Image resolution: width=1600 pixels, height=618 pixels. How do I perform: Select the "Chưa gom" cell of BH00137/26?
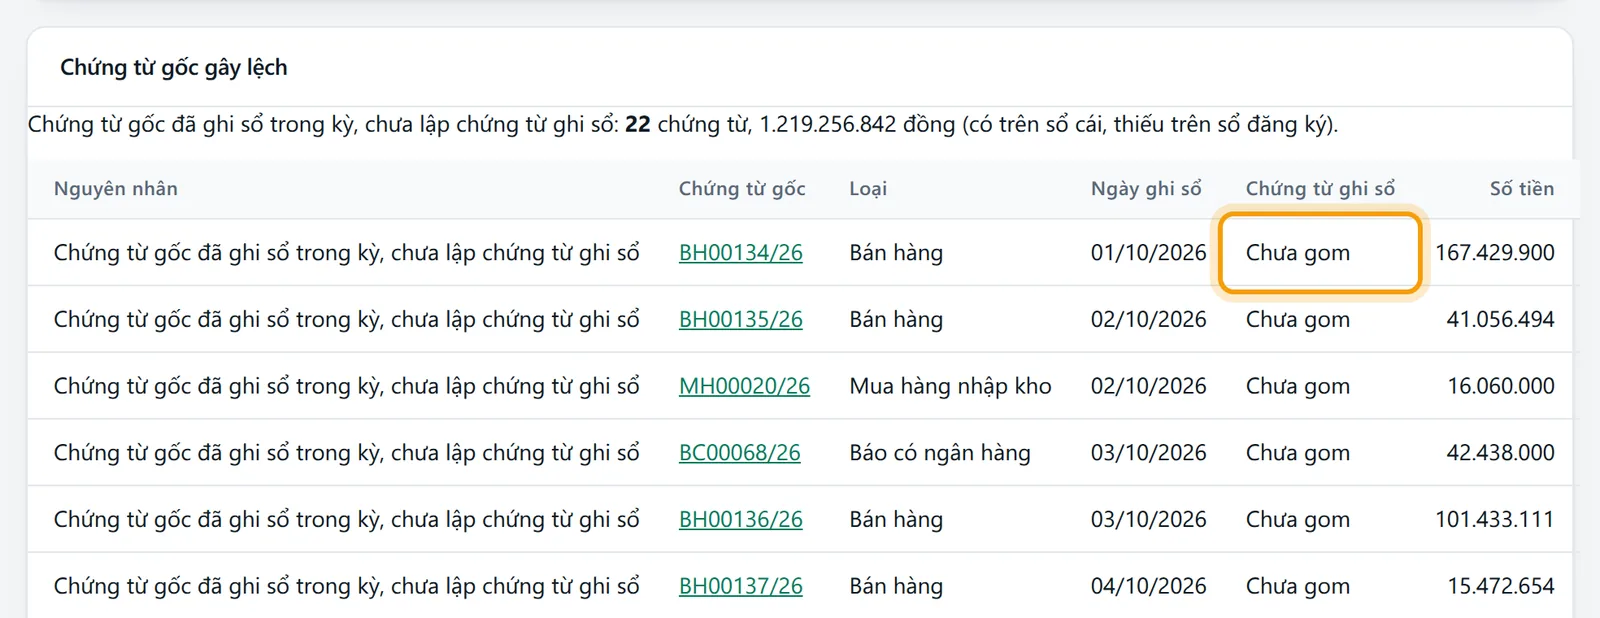click(x=1298, y=586)
